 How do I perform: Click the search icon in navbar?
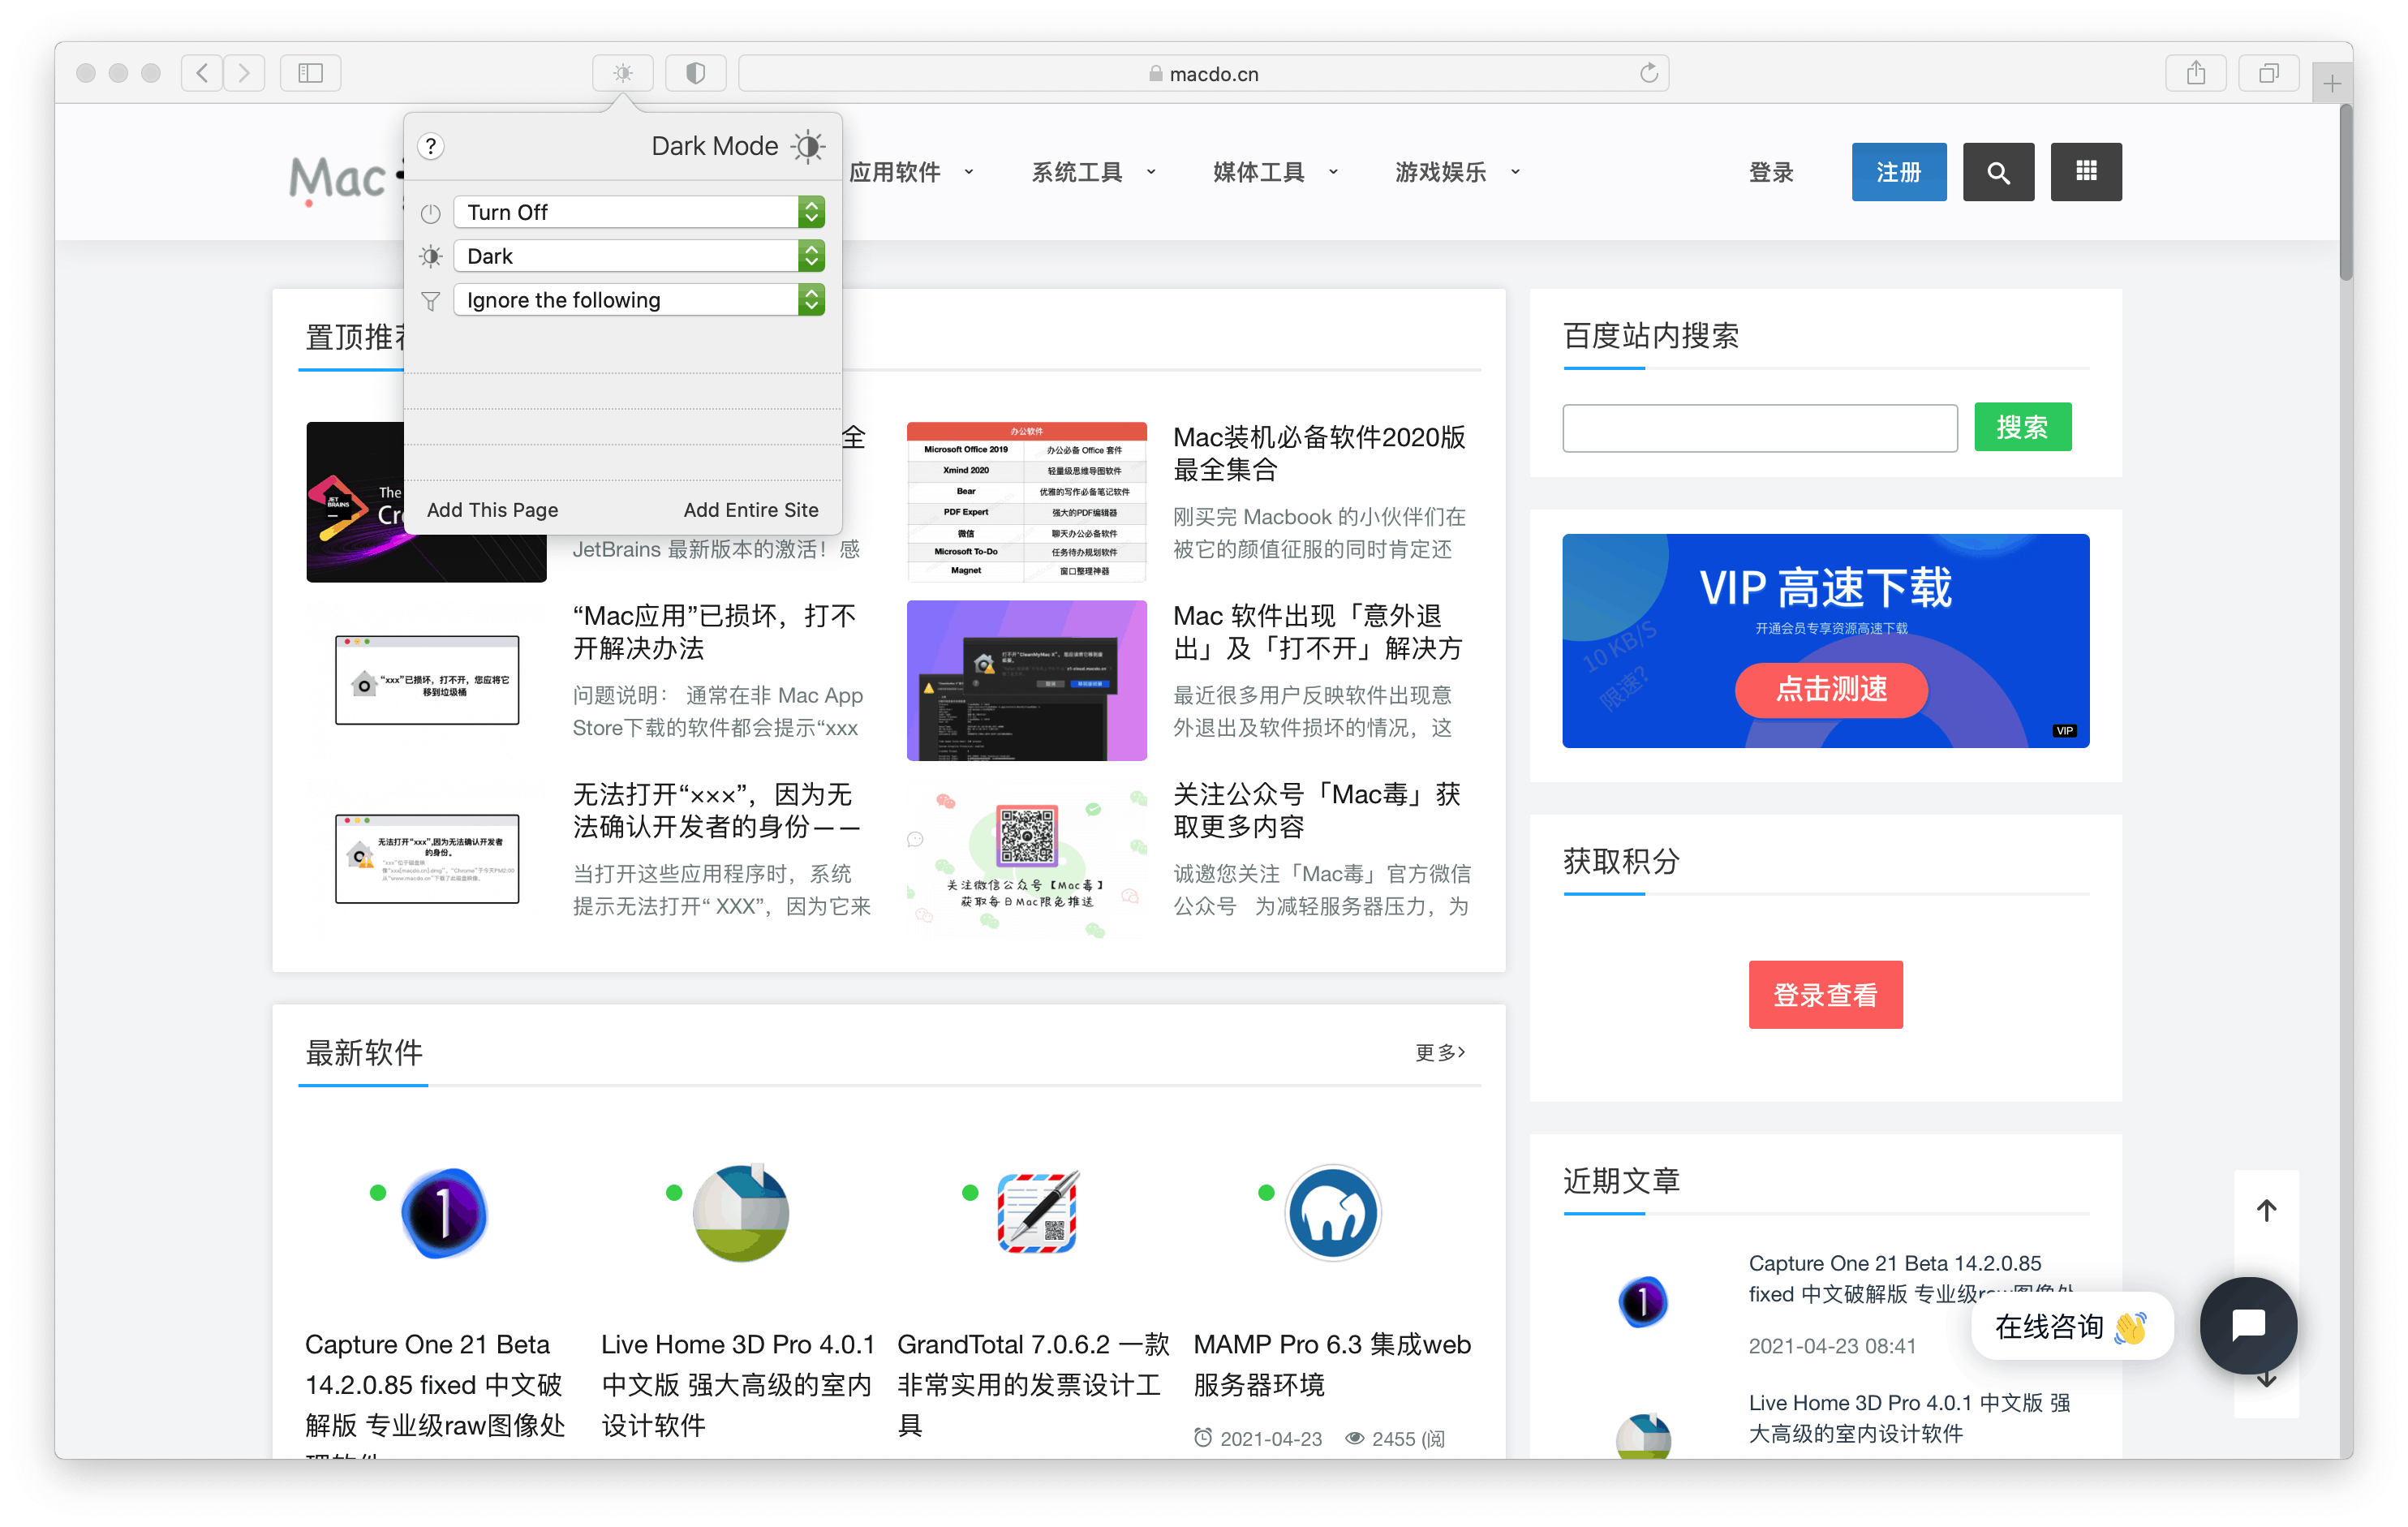(2001, 170)
